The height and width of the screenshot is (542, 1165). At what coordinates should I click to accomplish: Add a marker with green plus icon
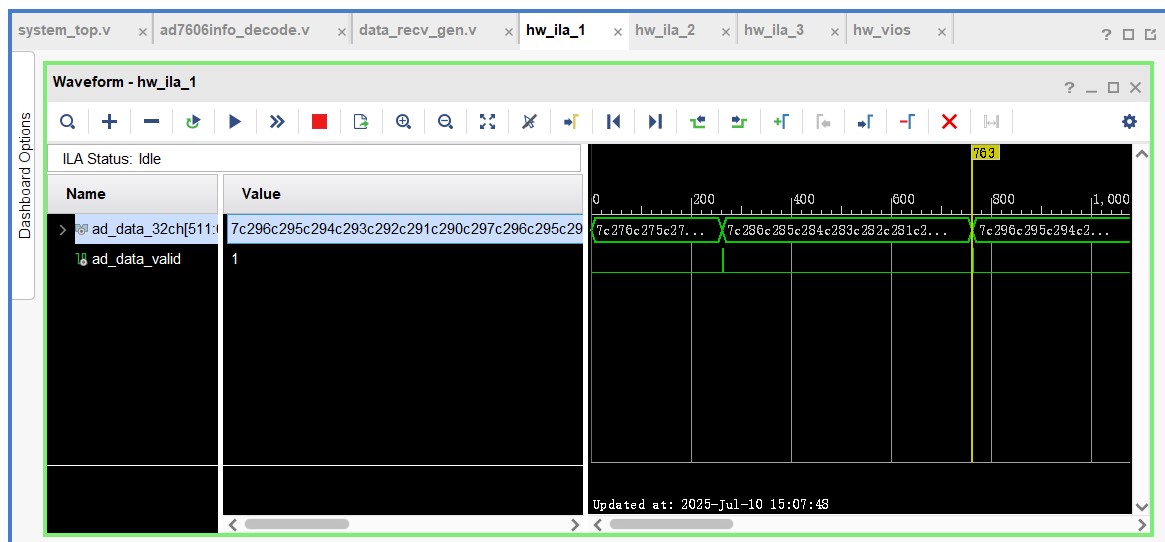[x=781, y=122]
